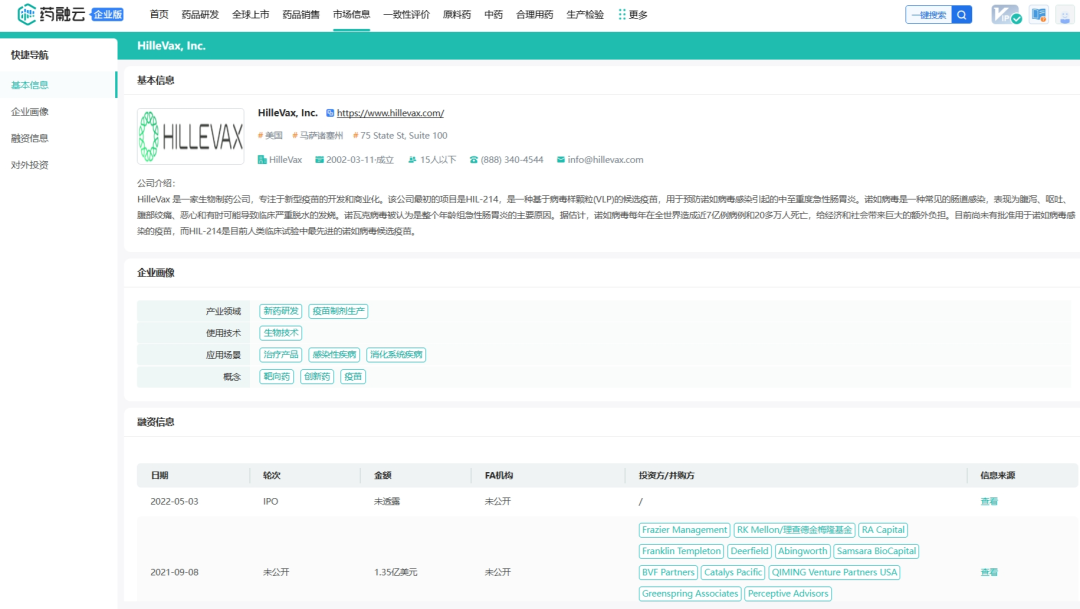Jump to 对外投资 section in sidebar
Viewport: 1080px width, 609px height.
(30, 165)
